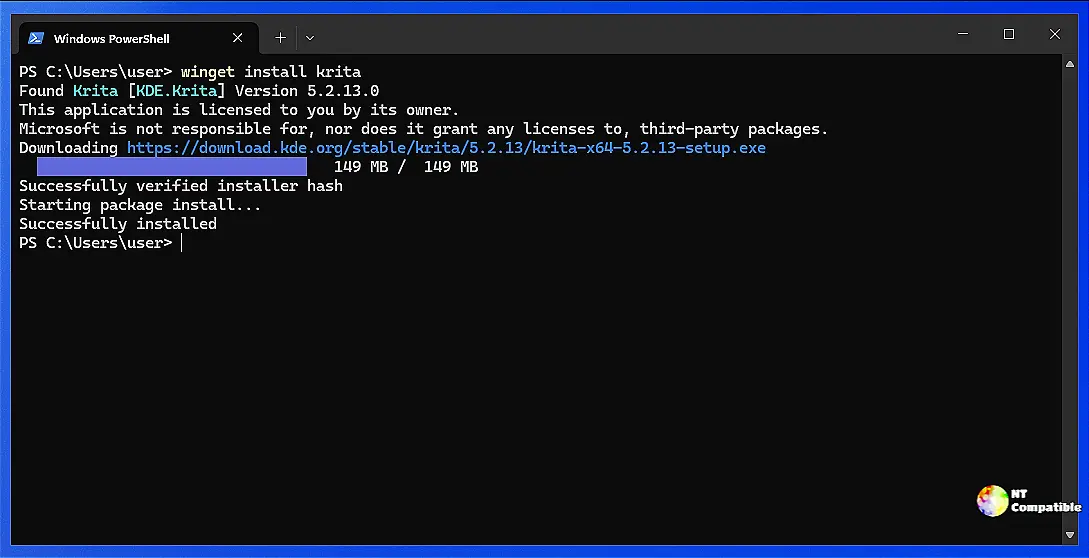
Task: Open a new terminal tab
Action: [281, 38]
